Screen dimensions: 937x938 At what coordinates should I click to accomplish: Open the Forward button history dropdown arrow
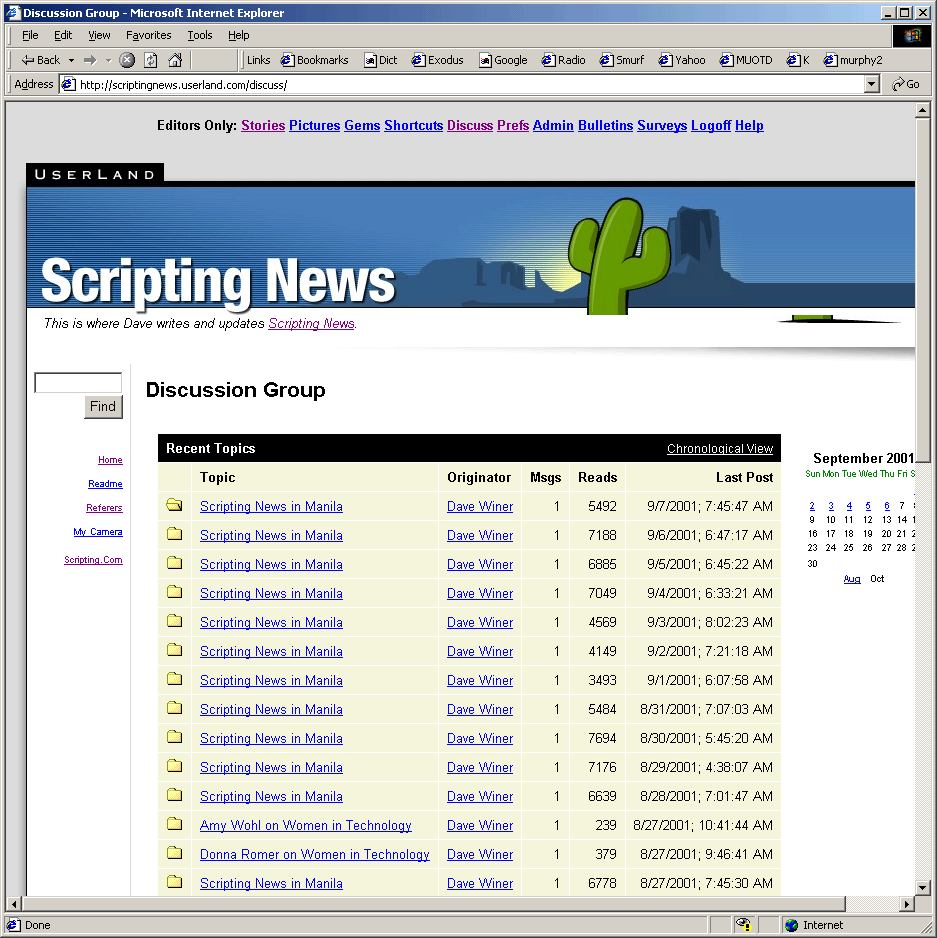point(108,60)
